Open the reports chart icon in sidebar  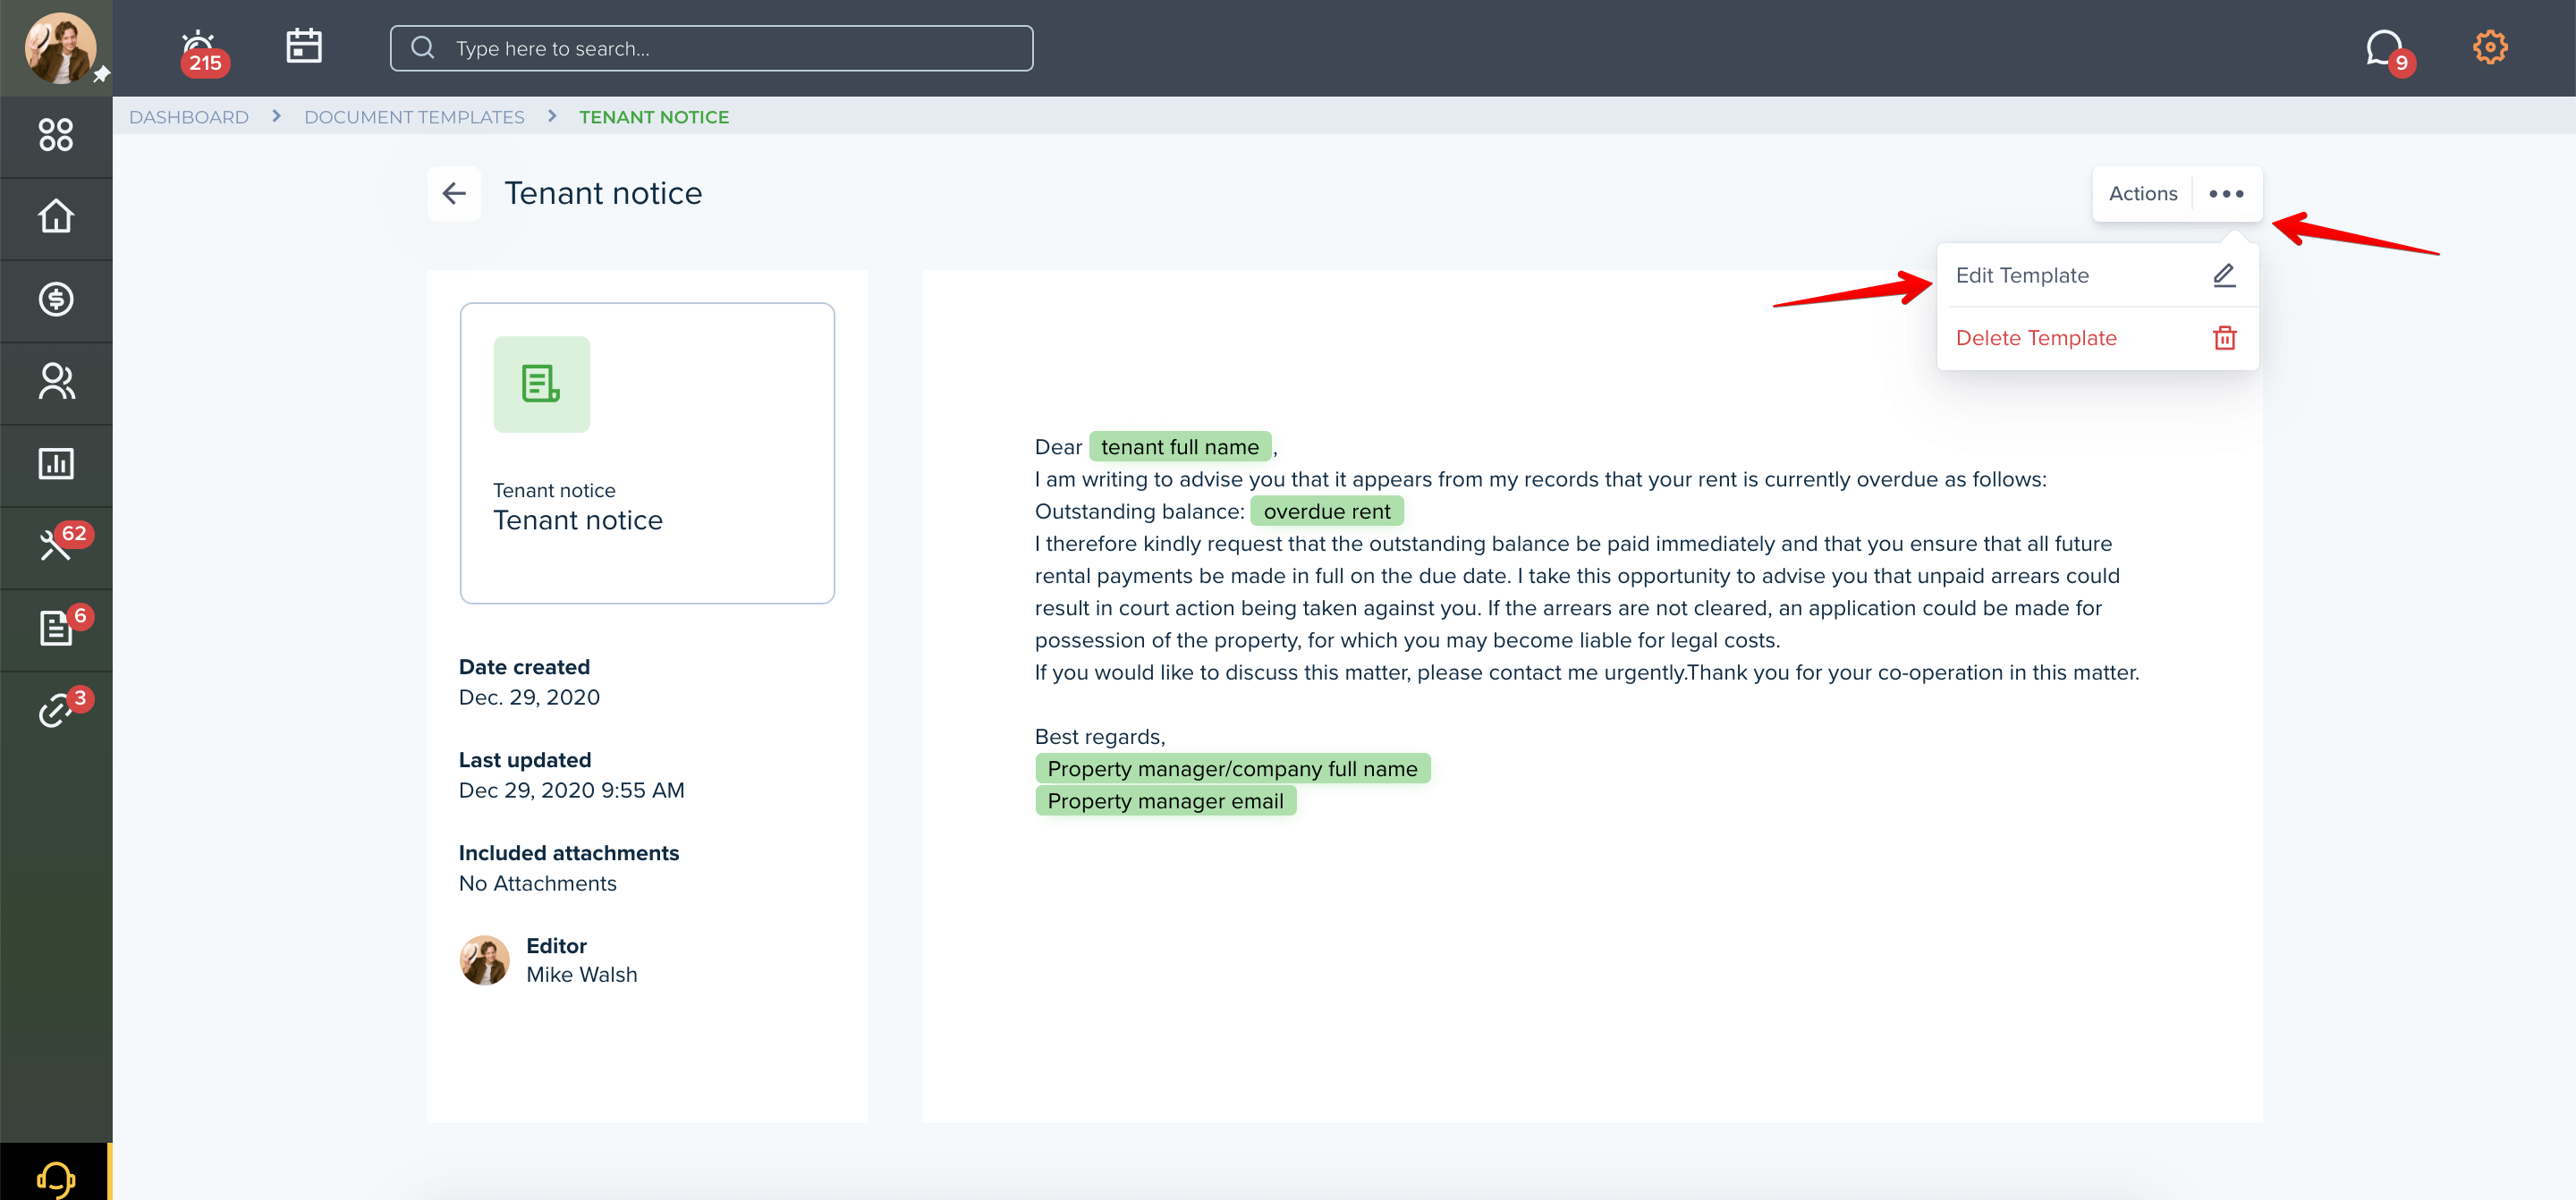pyautogui.click(x=56, y=463)
